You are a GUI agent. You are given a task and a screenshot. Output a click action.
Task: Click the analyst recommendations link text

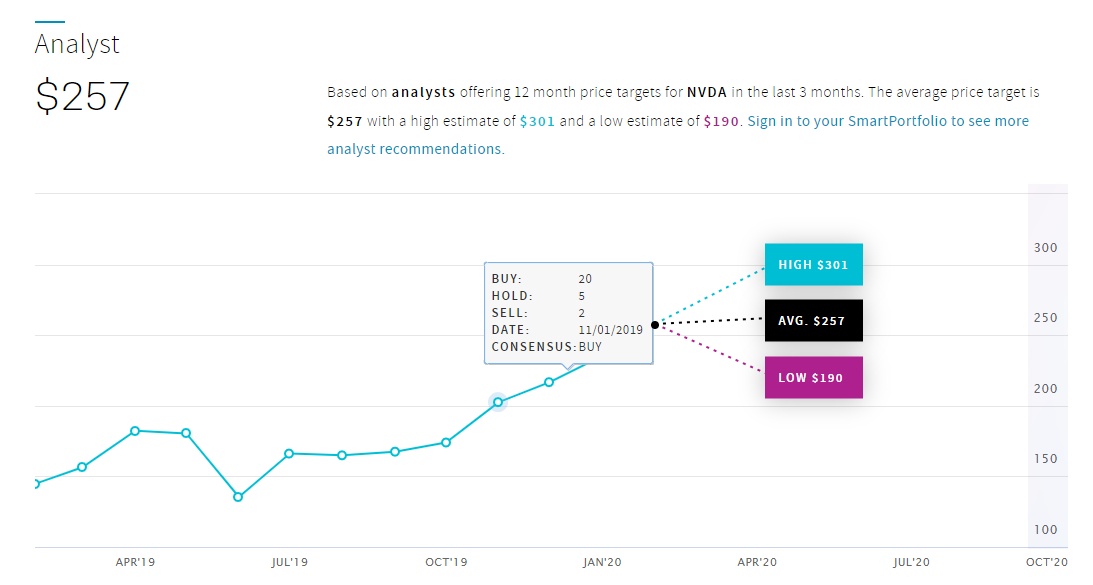[415, 149]
